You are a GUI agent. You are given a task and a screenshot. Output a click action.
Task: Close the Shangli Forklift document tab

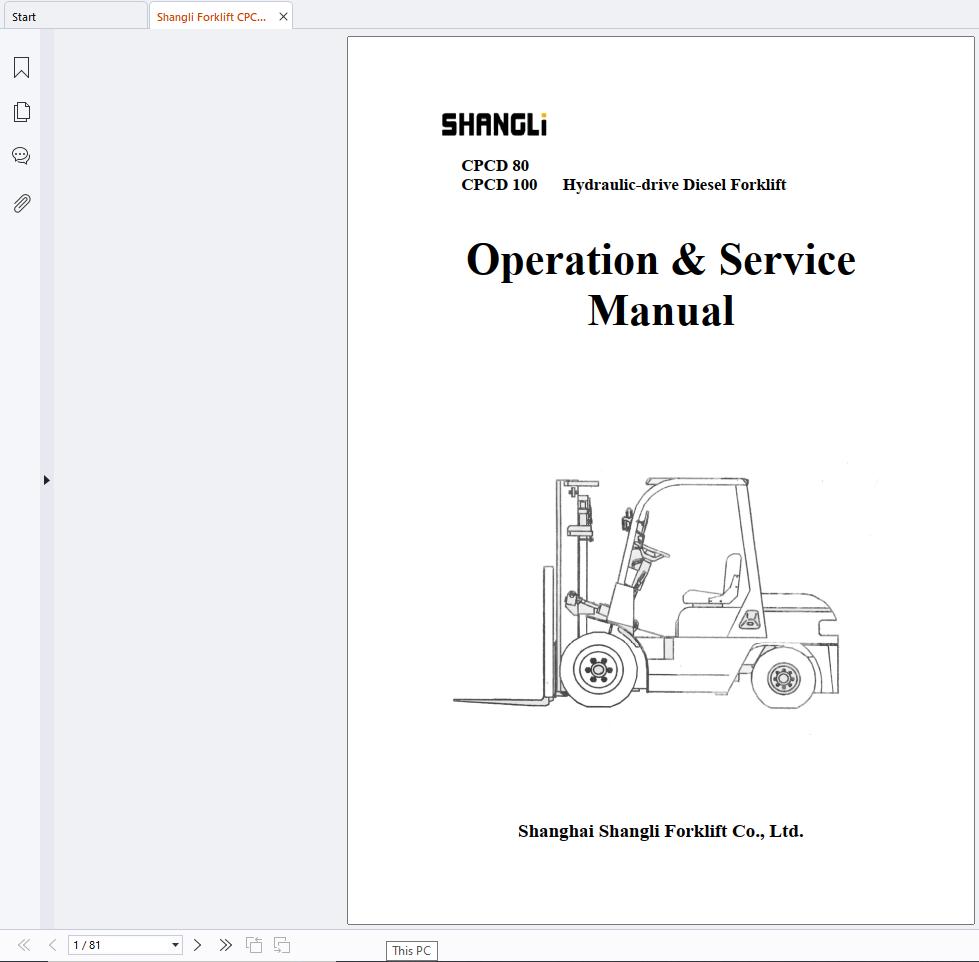pos(283,17)
